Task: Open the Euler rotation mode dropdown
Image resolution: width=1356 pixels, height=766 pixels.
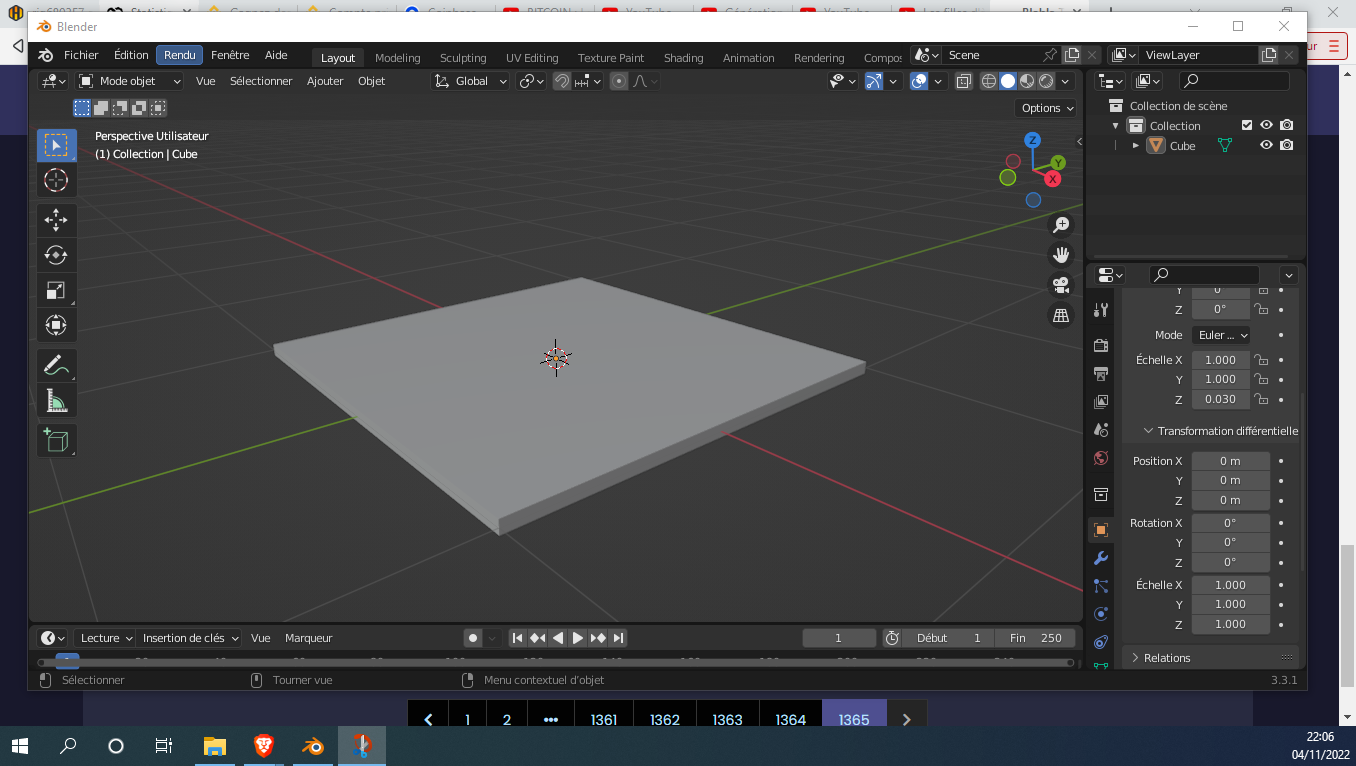Action: click(1222, 335)
